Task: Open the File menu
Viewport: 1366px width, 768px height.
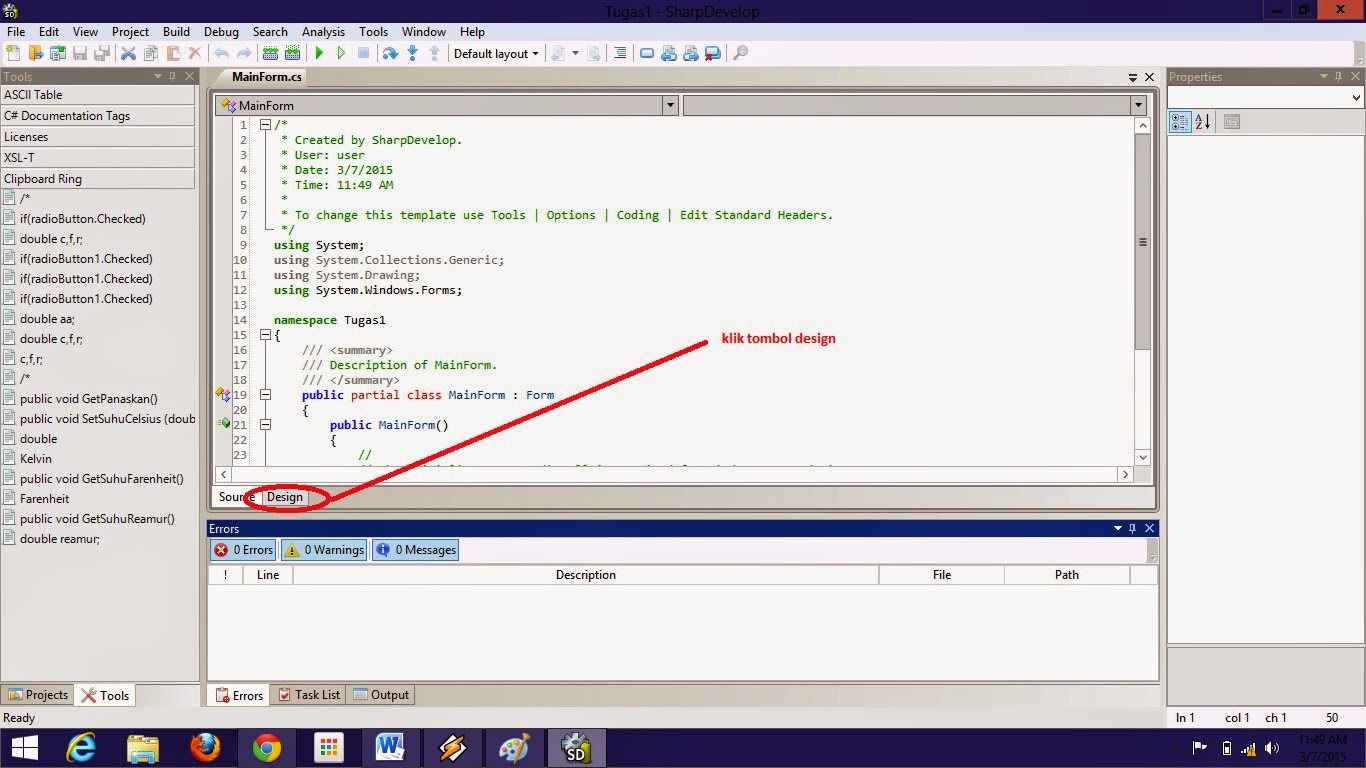Action: pyautogui.click(x=16, y=32)
